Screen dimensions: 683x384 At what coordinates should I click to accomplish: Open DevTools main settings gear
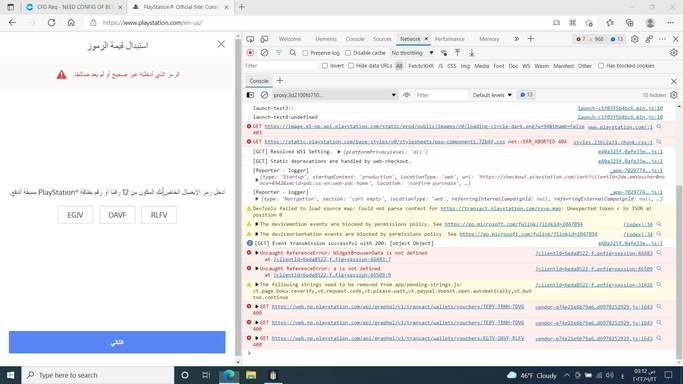coord(635,39)
